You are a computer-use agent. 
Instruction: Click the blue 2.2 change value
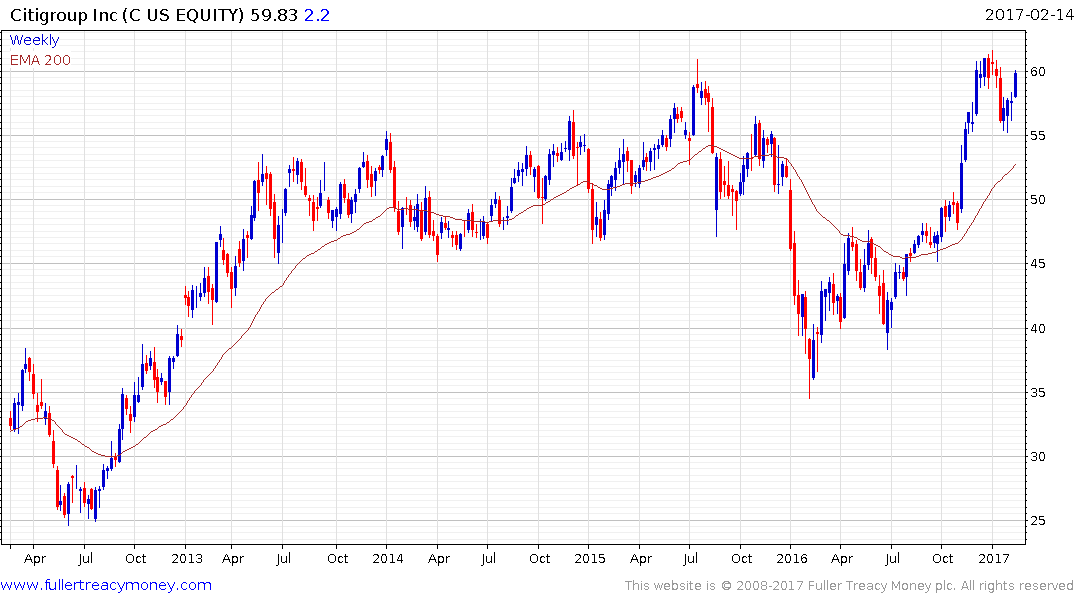coord(317,15)
